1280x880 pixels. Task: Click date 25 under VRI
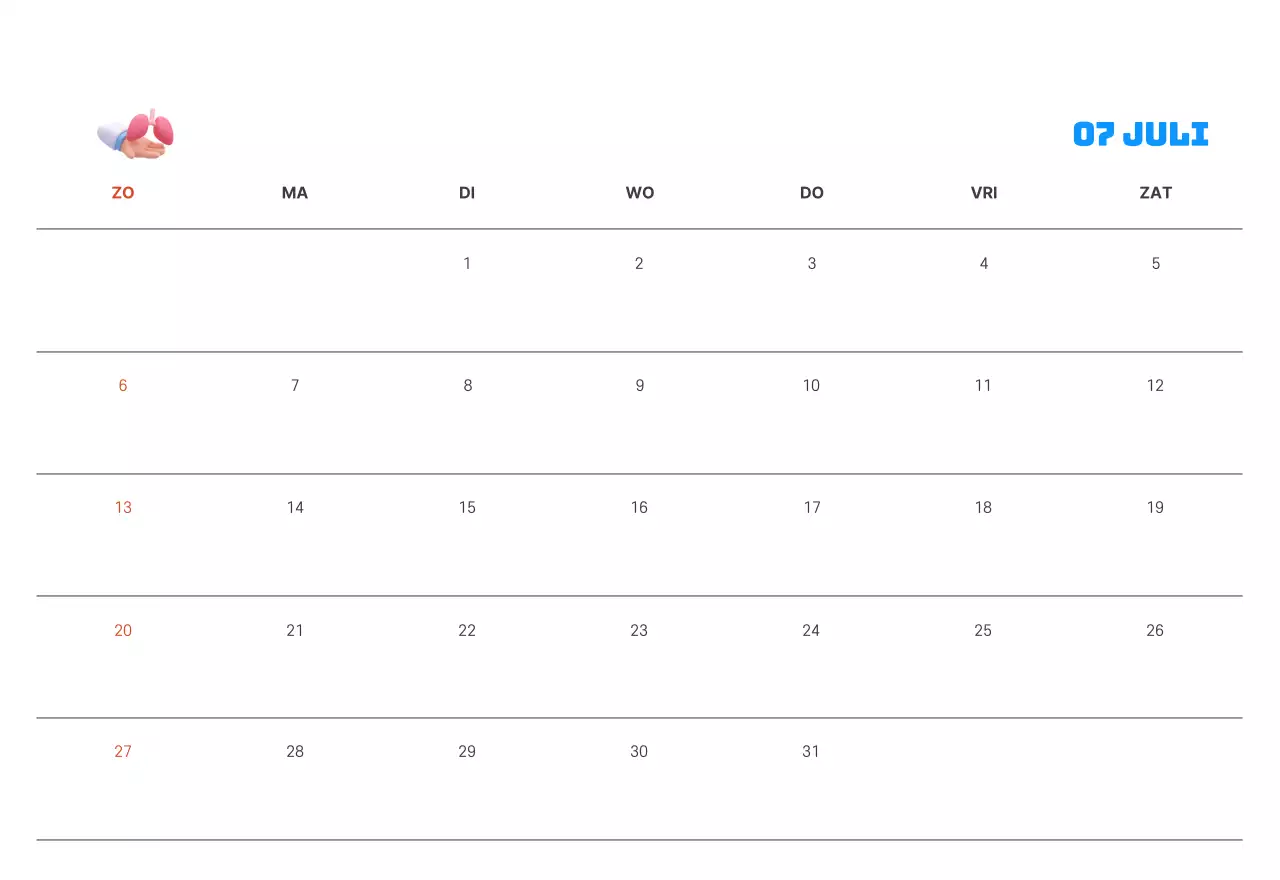983,631
